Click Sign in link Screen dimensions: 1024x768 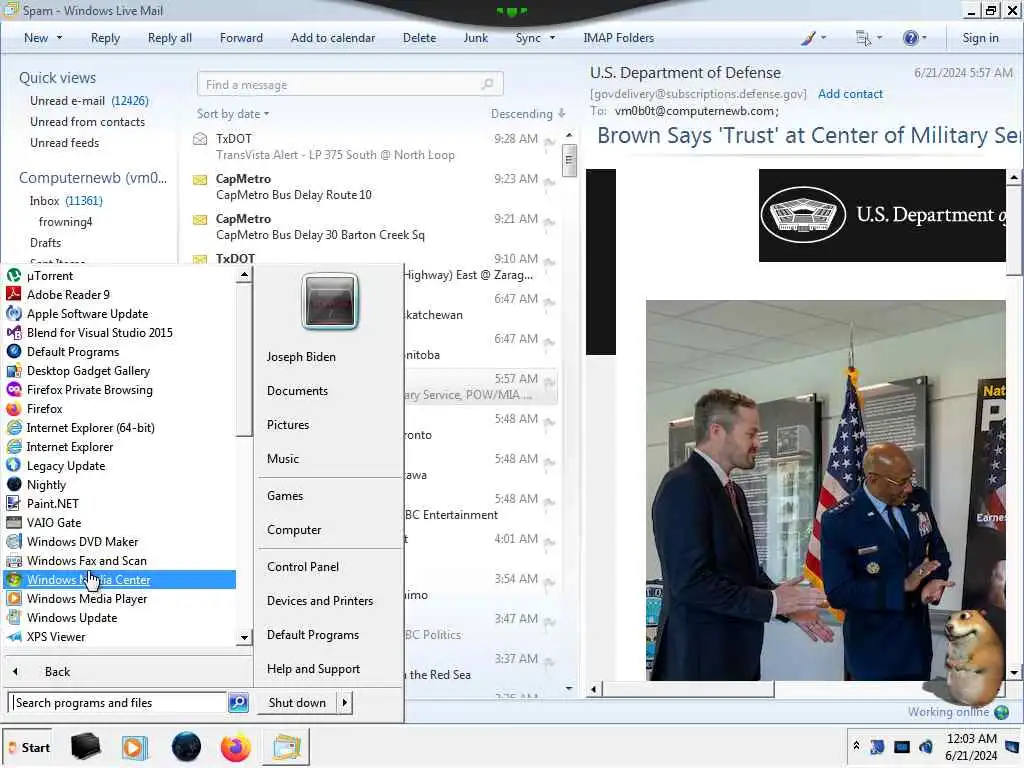(980, 38)
